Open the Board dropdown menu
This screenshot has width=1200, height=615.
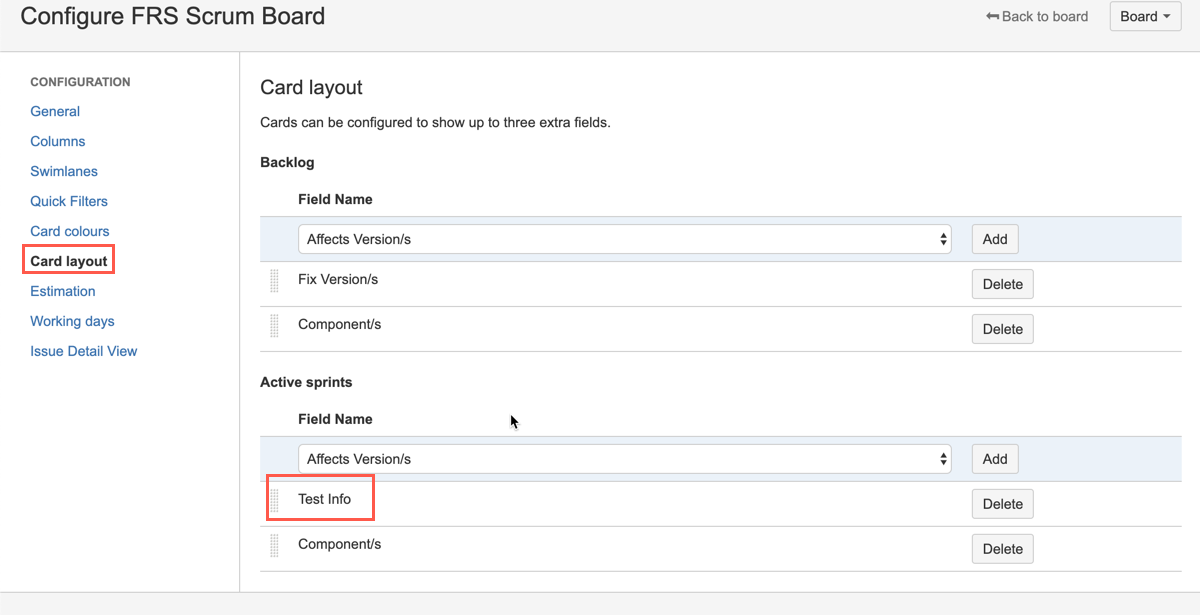click(x=1145, y=16)
